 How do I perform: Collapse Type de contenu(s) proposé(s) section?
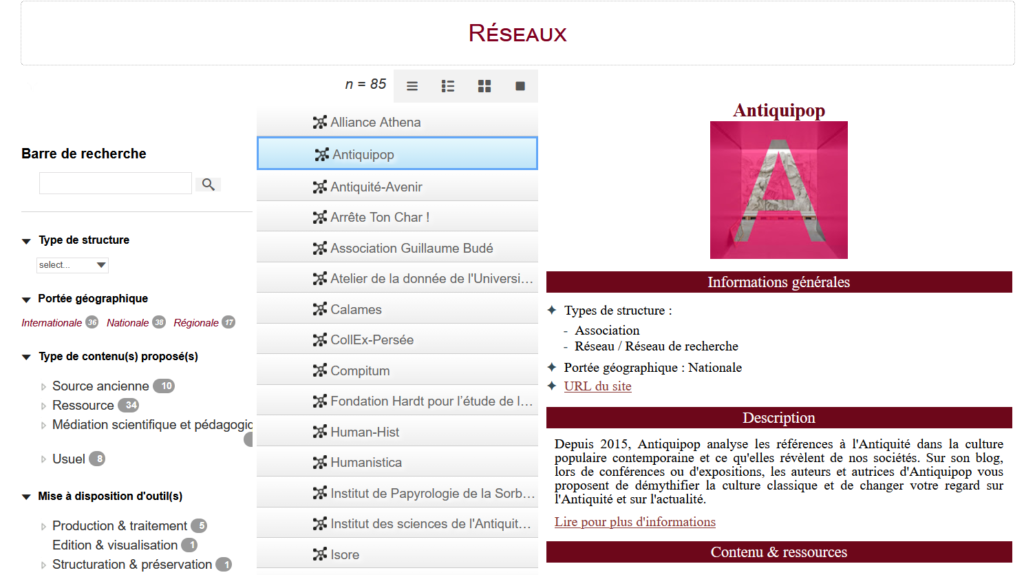coord(26,357)
